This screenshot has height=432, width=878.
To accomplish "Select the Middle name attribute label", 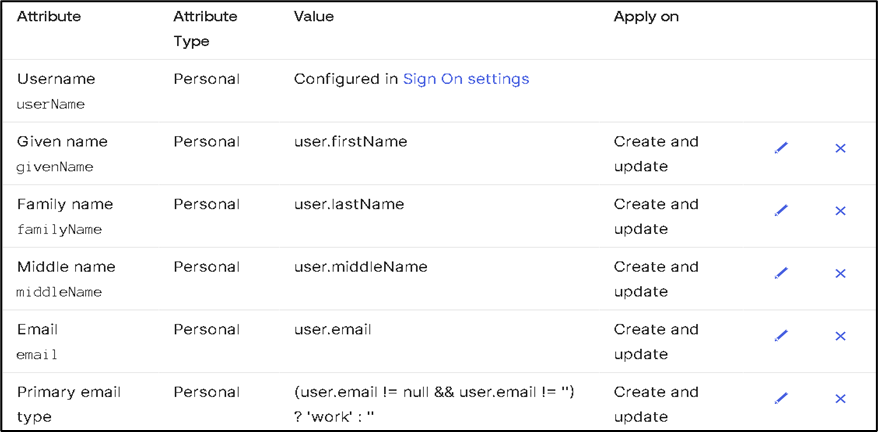I will (66, 267).
